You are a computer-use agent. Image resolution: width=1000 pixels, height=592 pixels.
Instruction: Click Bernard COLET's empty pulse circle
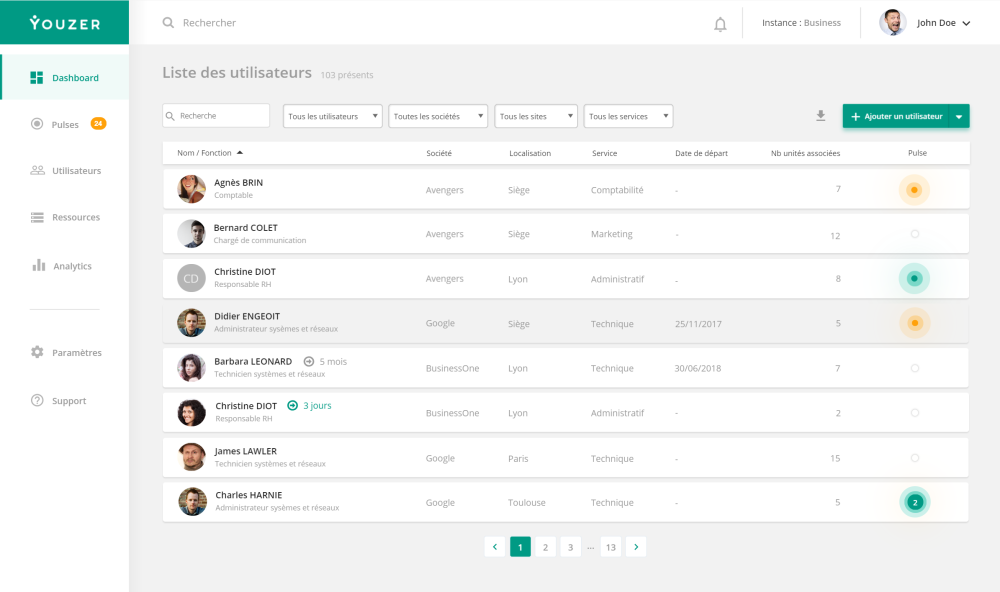(915, 234)
